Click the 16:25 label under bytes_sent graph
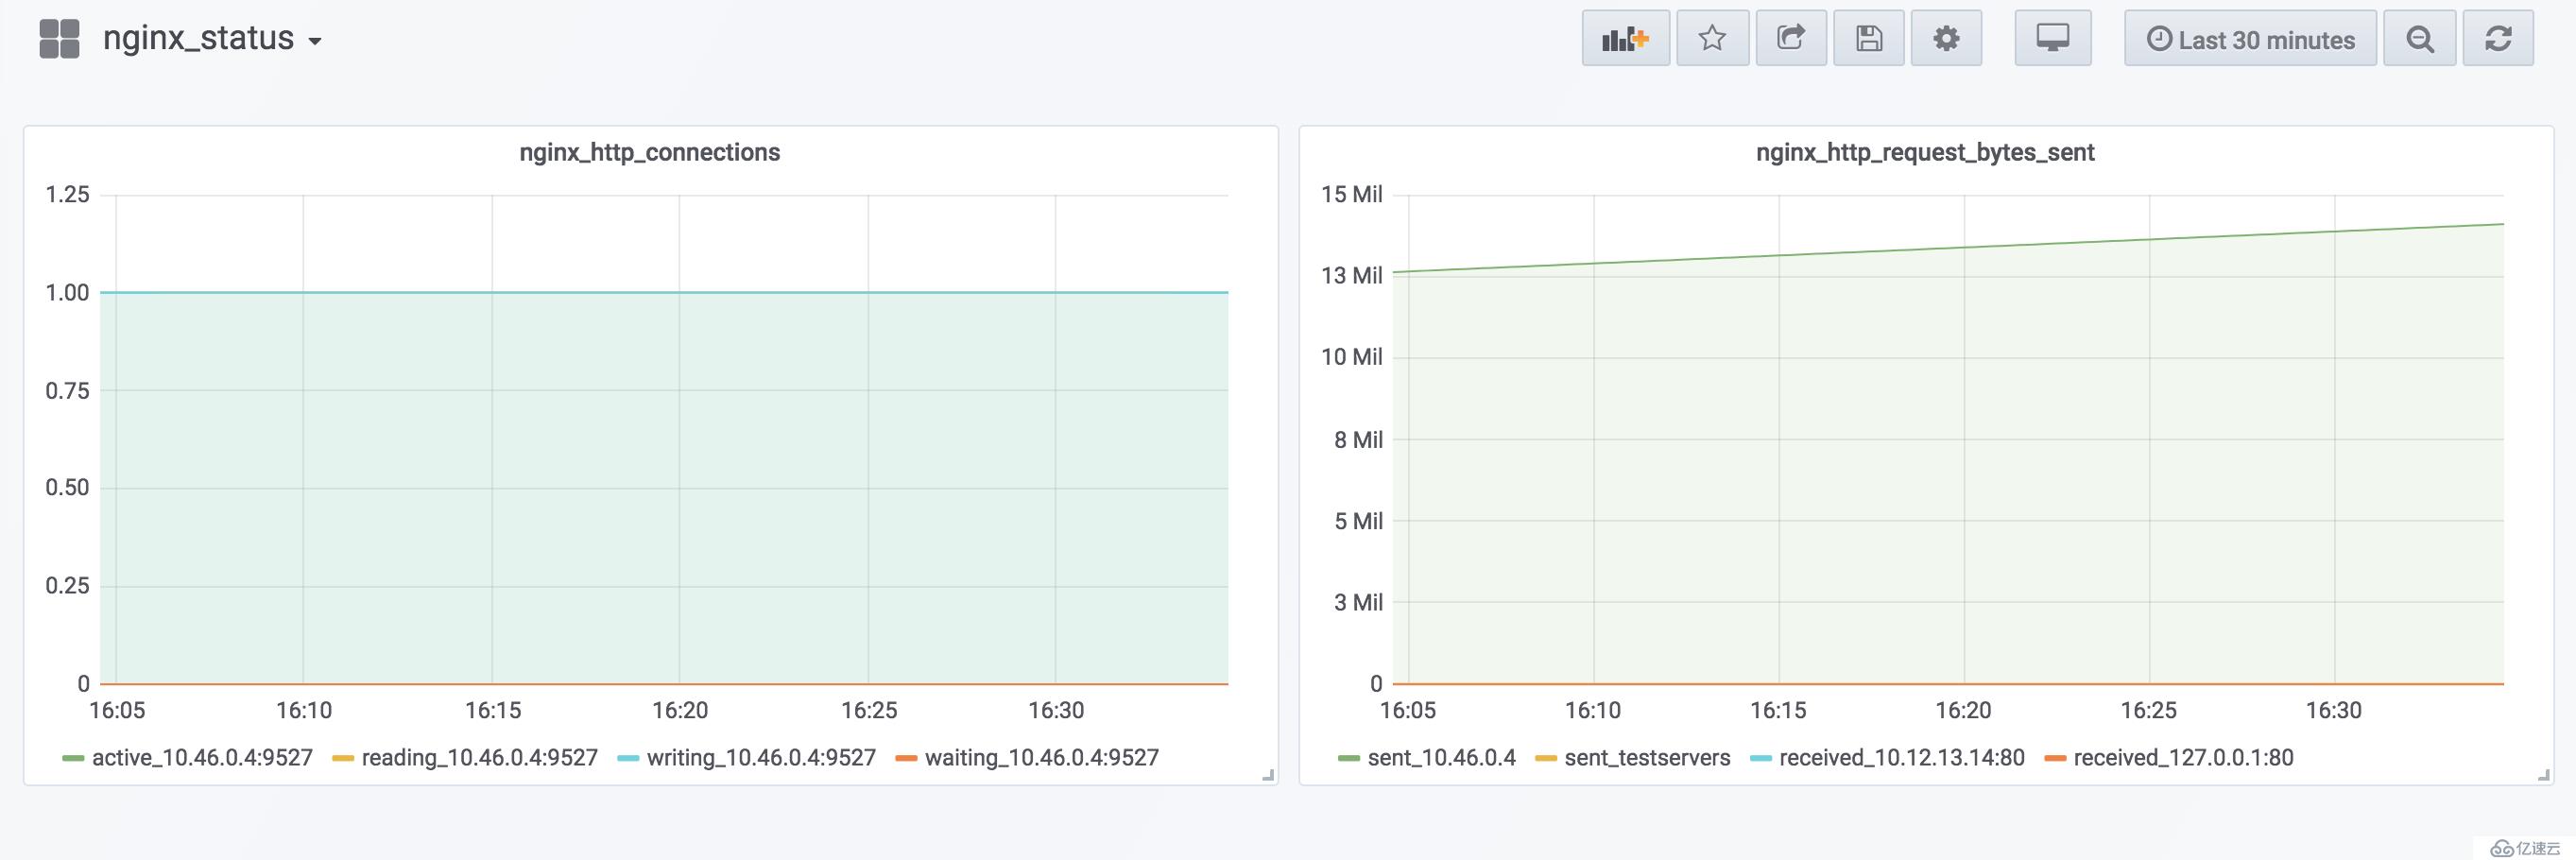This screenshot has width=2576, height=860. tap(2148, 711)
